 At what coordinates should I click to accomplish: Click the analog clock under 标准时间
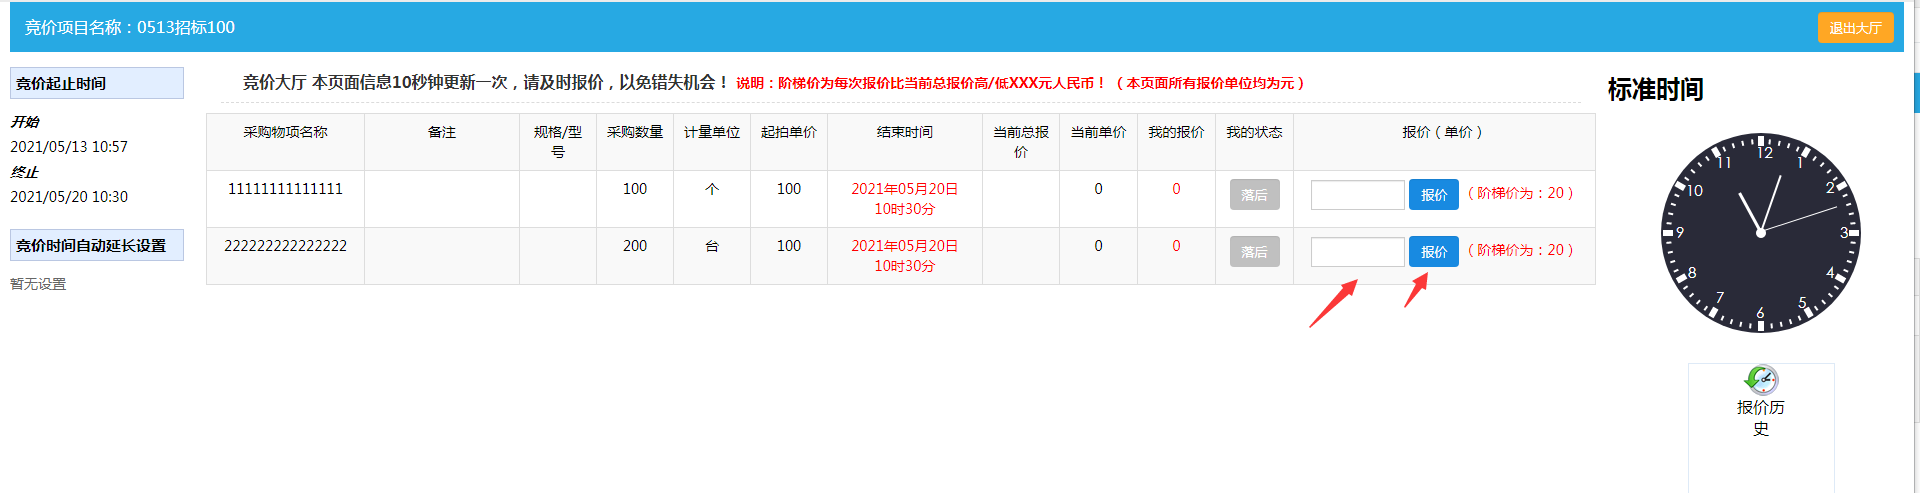(1760, 232)
